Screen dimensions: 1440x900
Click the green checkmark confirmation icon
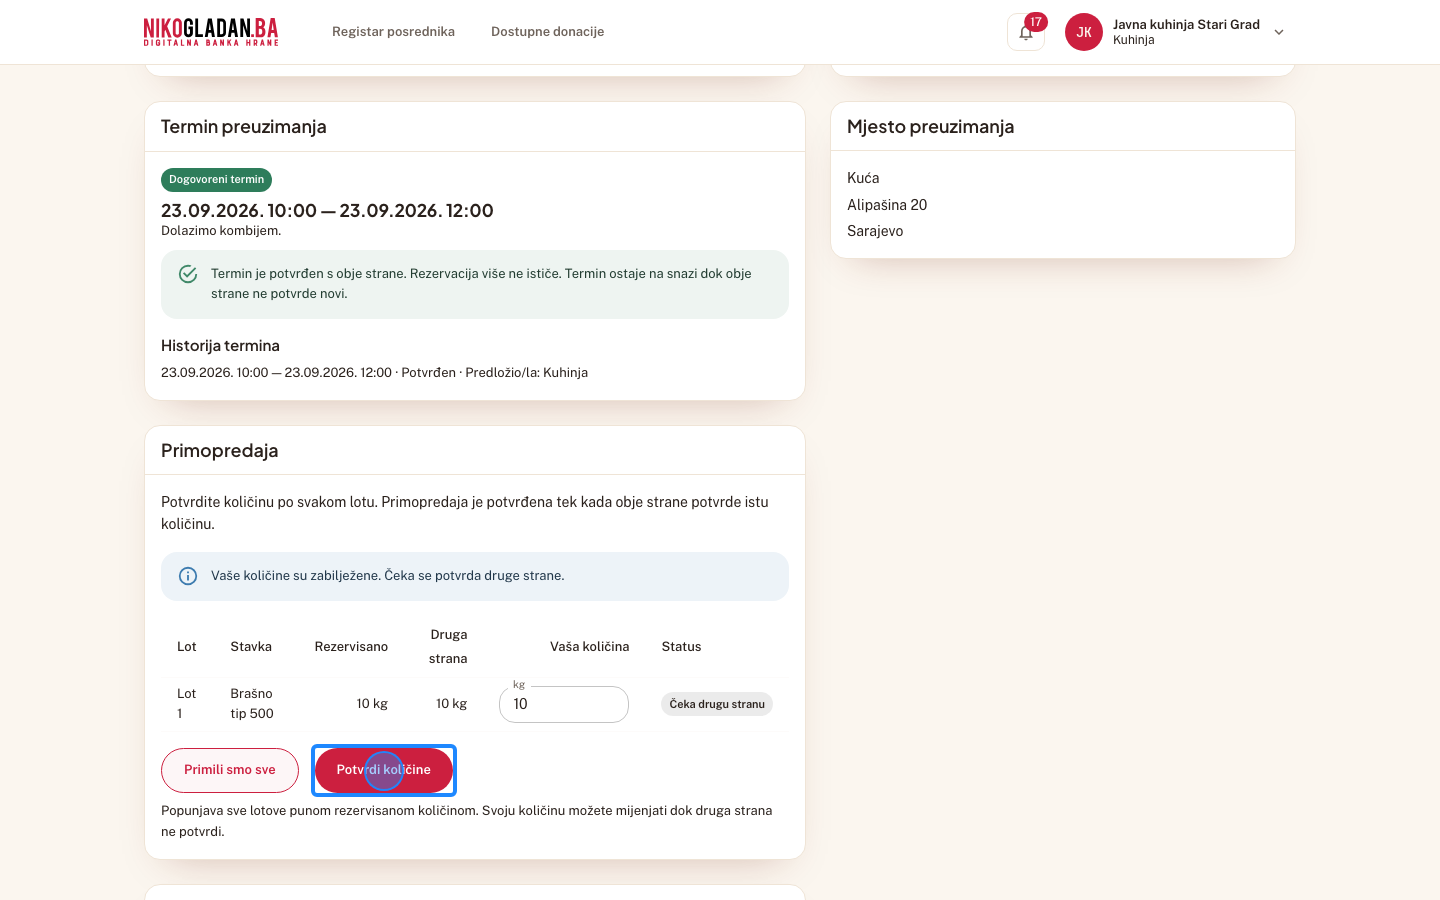point(188,274)
